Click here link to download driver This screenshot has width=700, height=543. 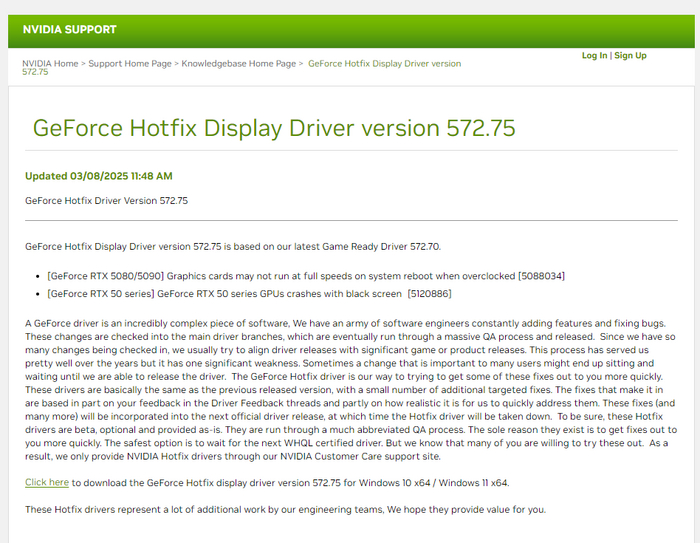point(47,483)
